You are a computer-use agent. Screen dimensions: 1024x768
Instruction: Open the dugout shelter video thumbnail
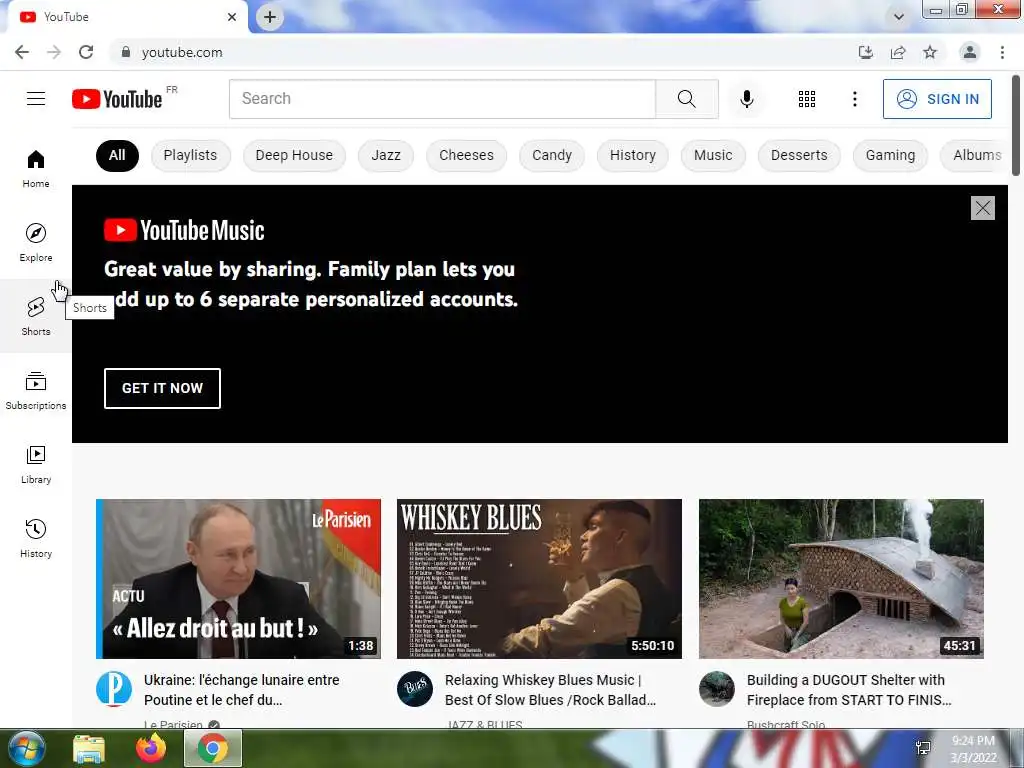pos(841,579)
